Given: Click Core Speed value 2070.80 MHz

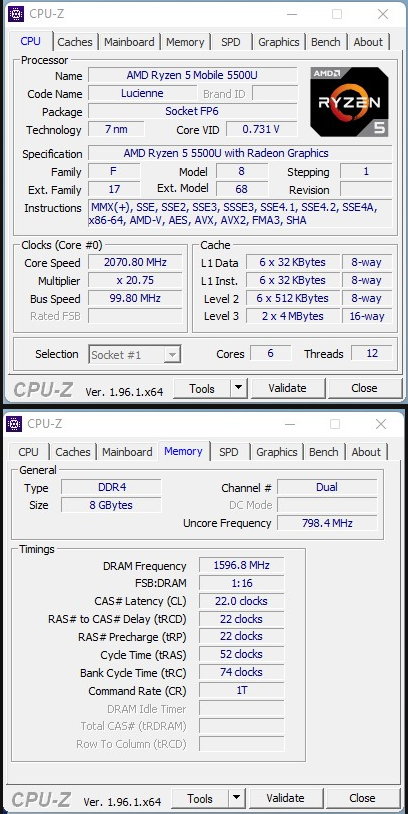Looking at the screenshot, I should (135, 263).
